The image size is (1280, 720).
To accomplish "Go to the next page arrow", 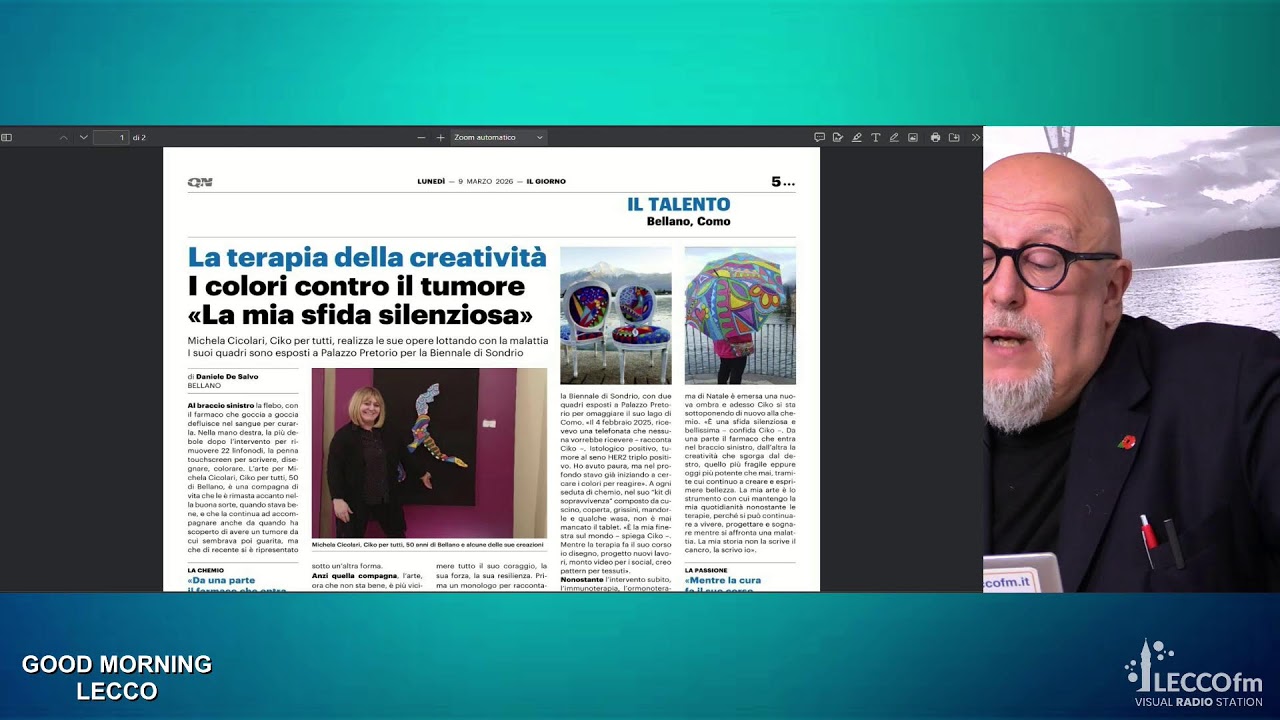I will click(84, 137).
